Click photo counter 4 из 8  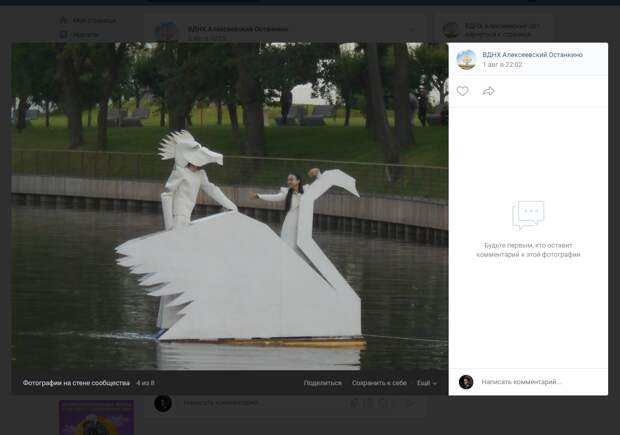pyautogui.click(x=145, y=383)
